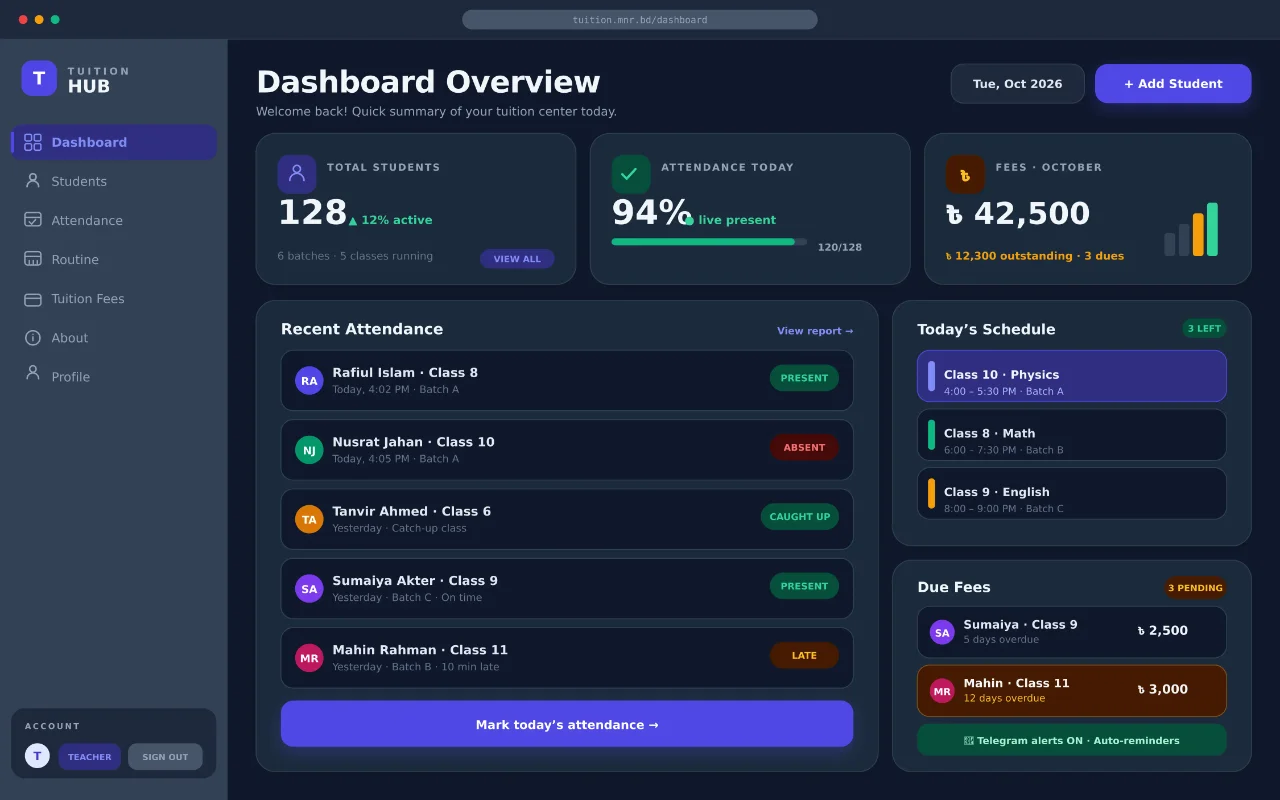Click the LATE badge for Mahin Rahman
Image resolution: width=1280 pixels, height=800 pixels.
(804, 656)
